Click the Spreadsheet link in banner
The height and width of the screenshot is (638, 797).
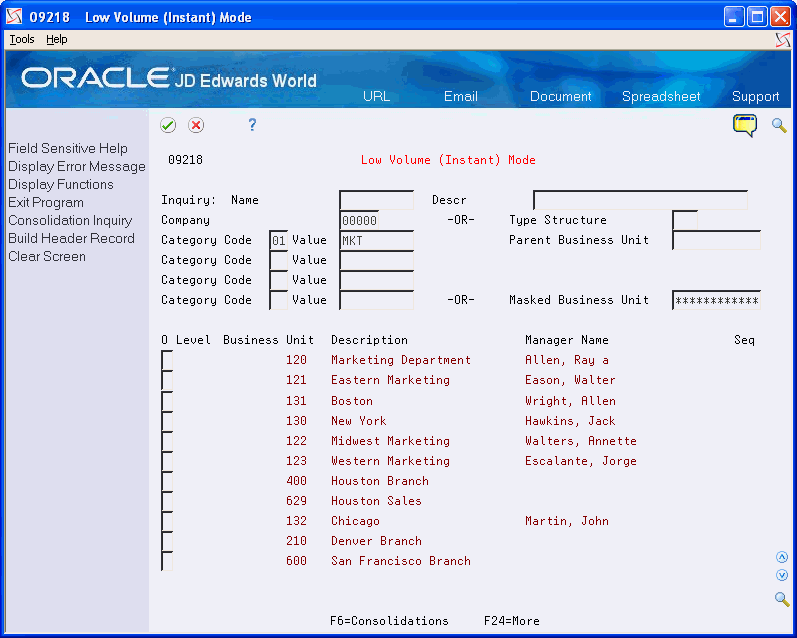661,97
